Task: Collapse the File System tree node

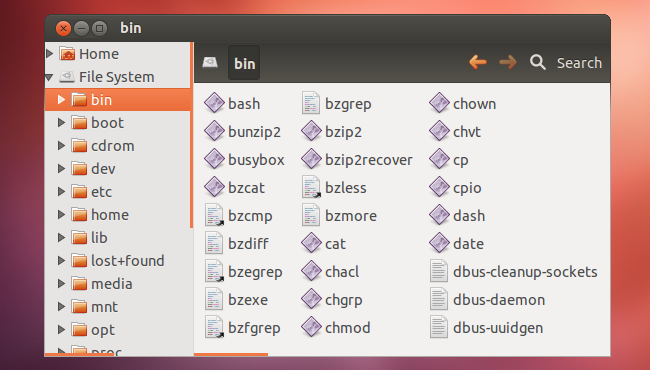Action: coord(50,77)
